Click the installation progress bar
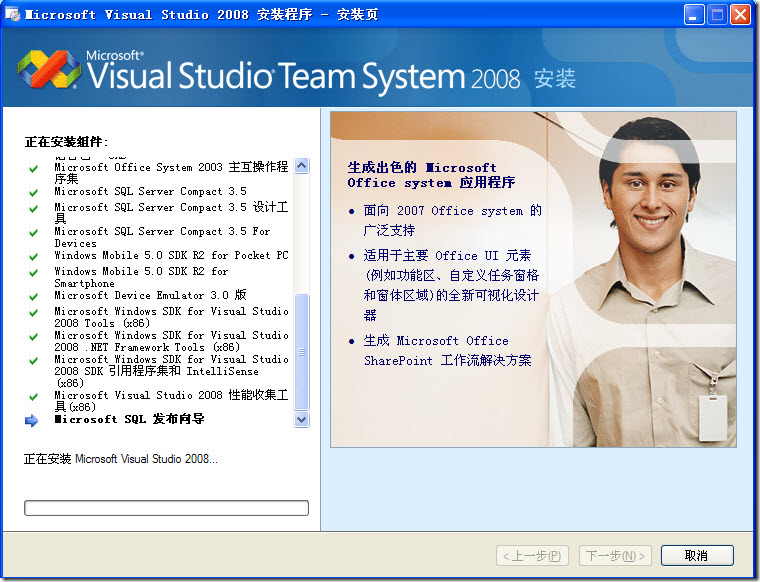 pyautogui.click(x=166, y=508)
